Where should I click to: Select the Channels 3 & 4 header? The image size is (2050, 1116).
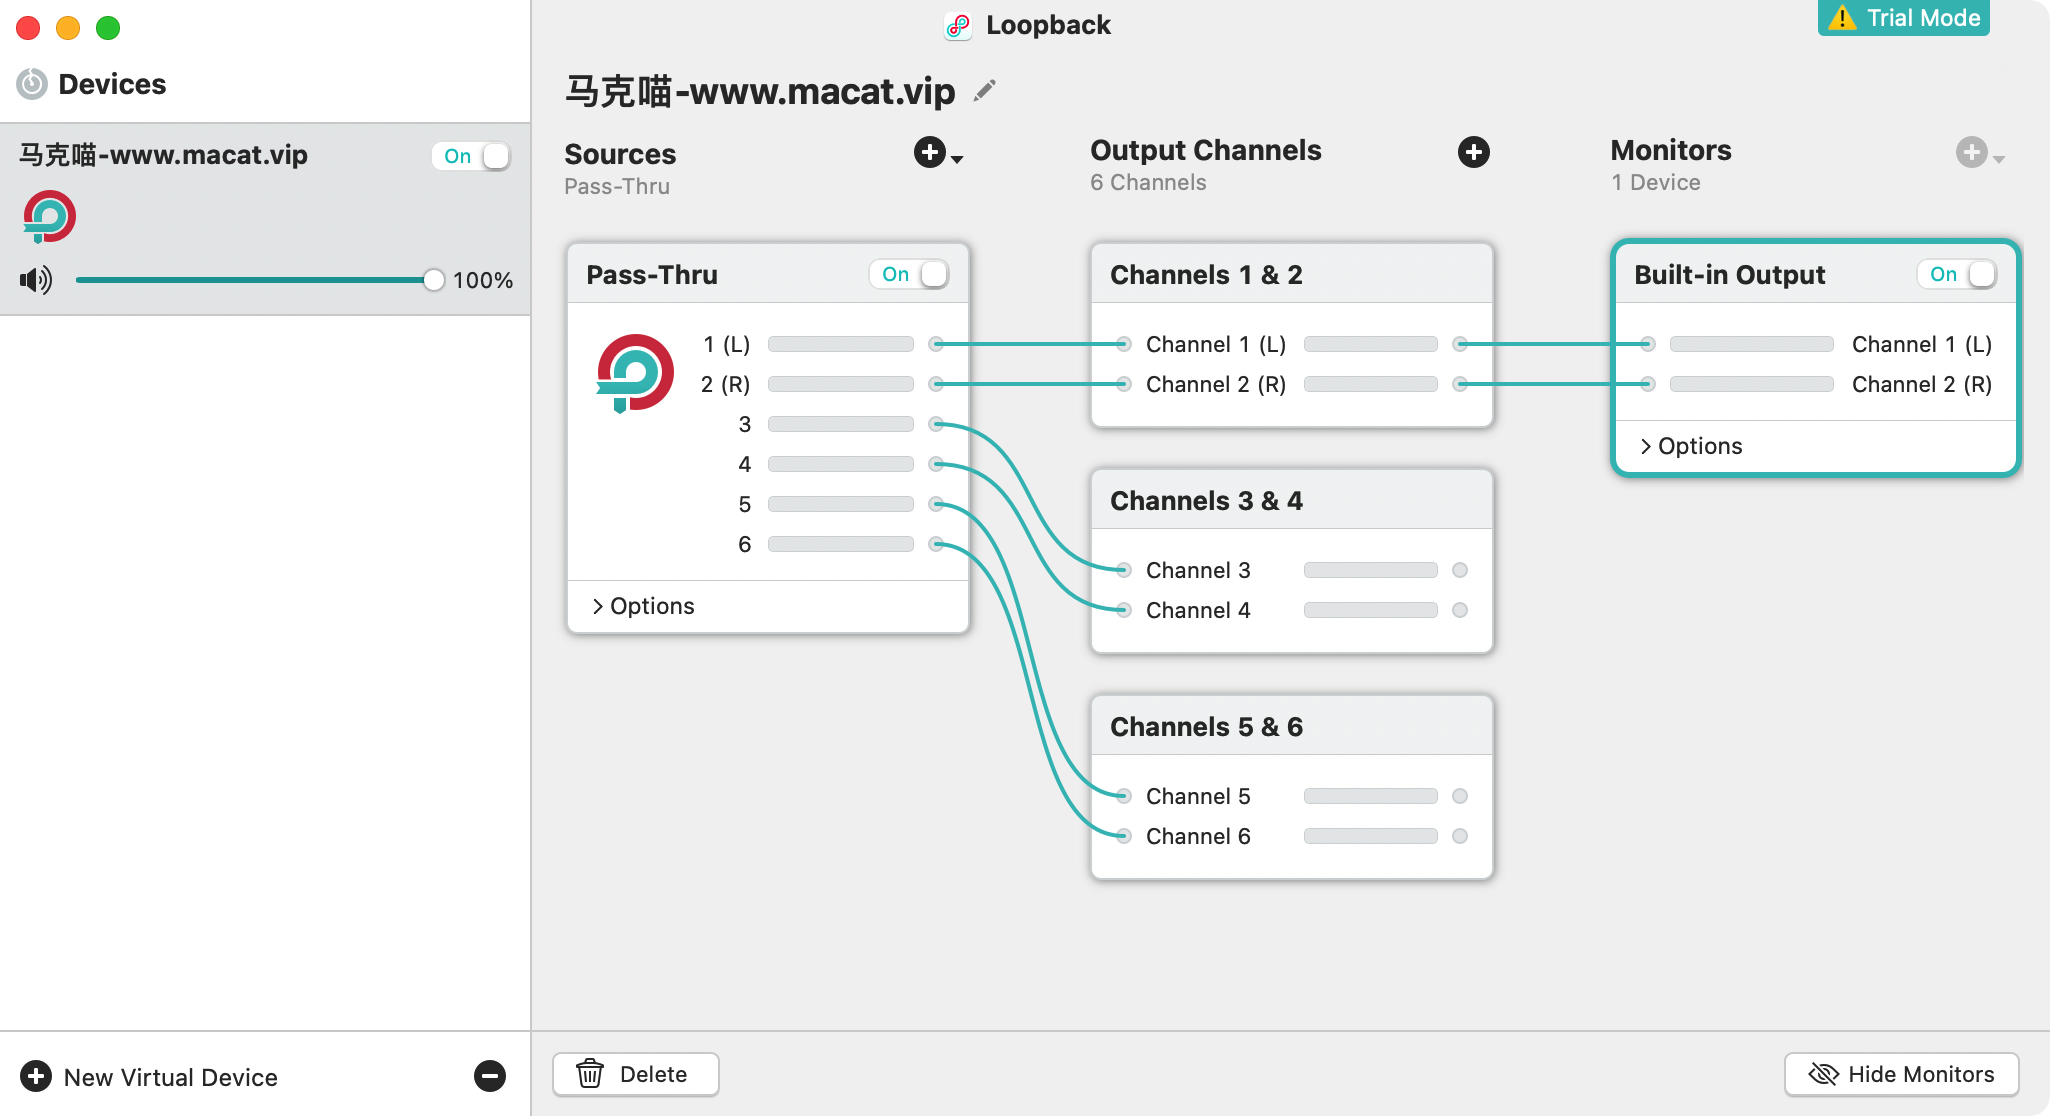[x=1206, y=500]
